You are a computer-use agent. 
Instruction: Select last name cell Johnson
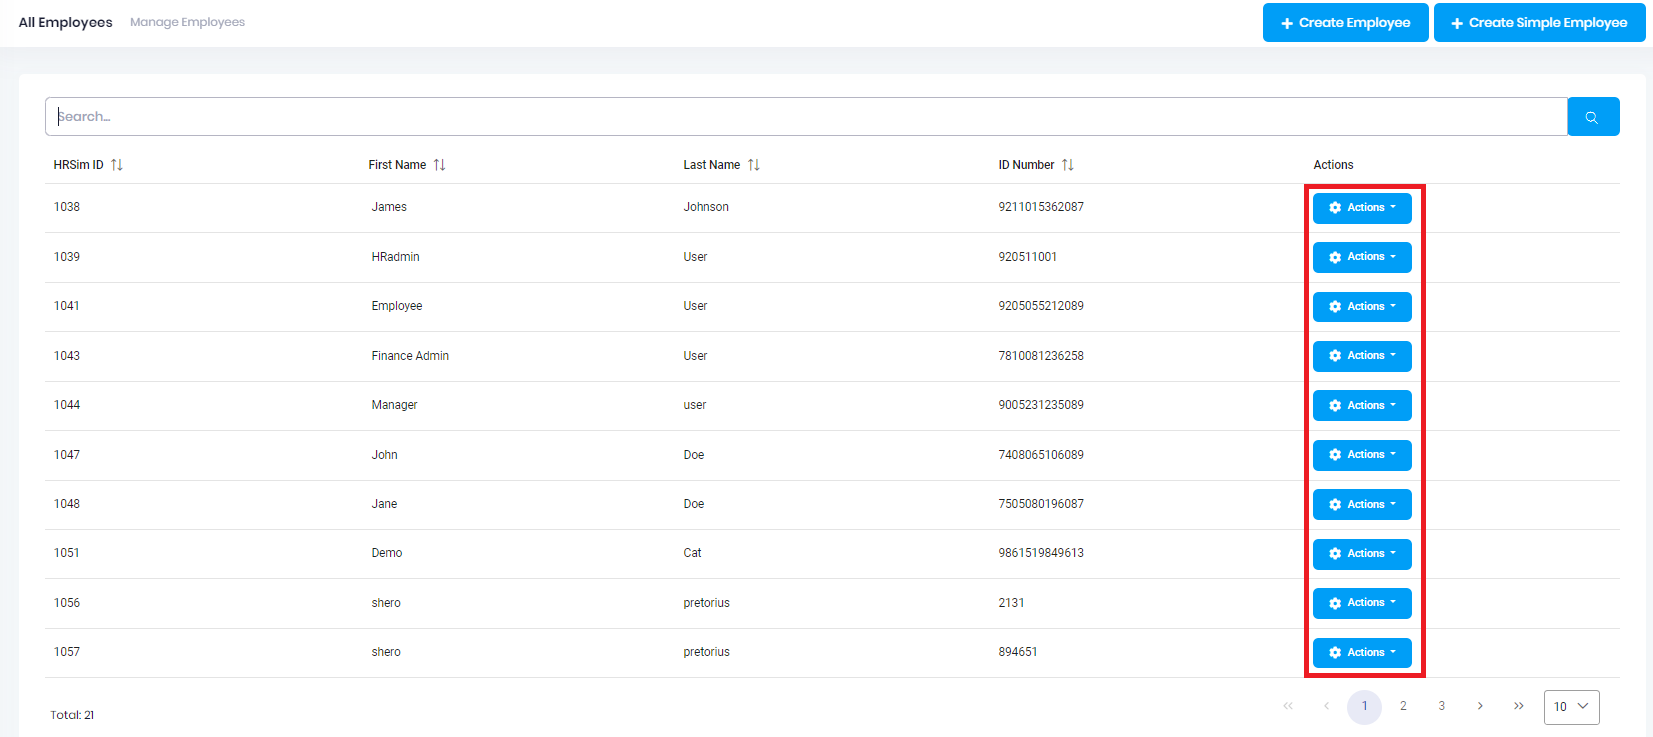click(706, 207)
